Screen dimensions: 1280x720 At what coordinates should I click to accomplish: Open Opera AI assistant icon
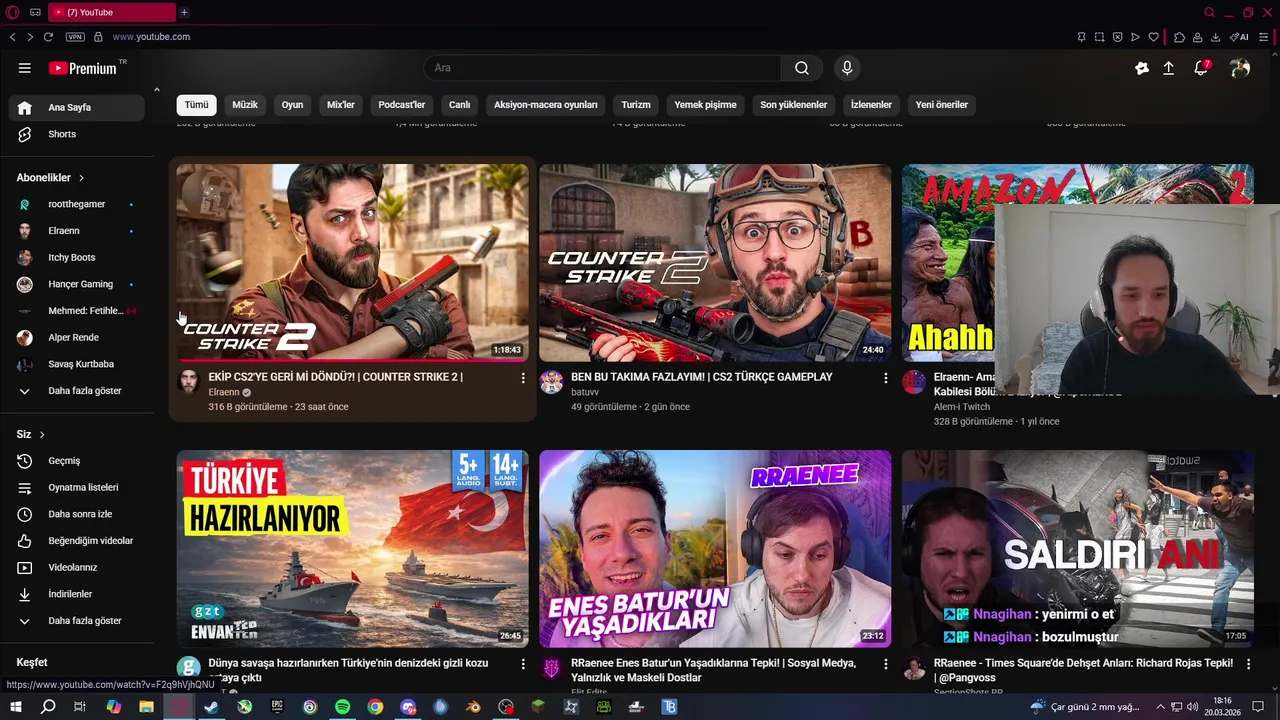(x=1239, y=37)
